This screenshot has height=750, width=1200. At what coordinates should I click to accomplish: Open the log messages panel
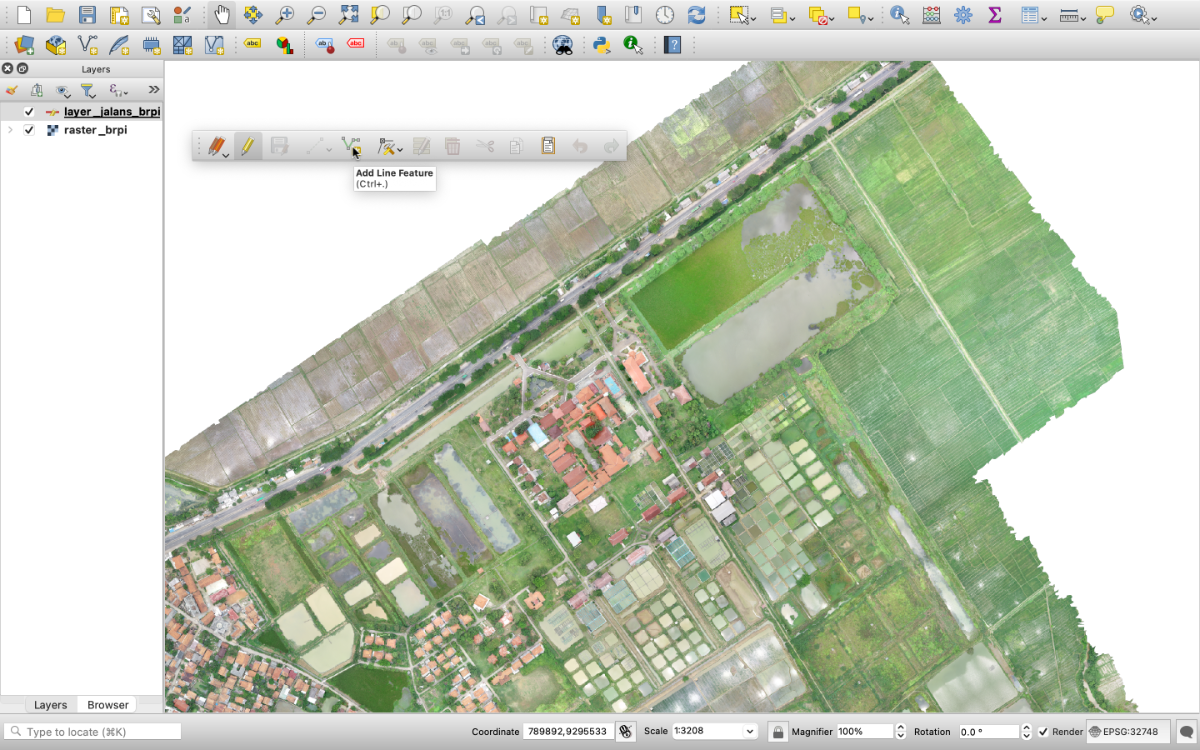pos(1186,732)
